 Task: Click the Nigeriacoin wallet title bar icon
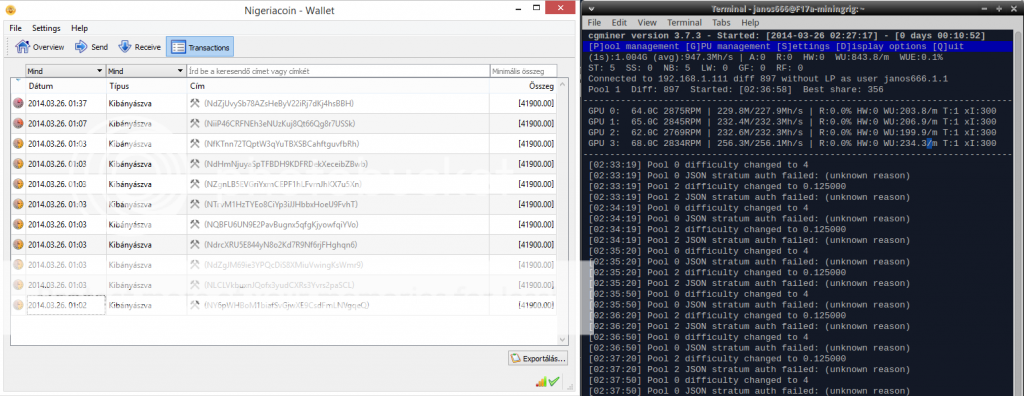click(x=11, y=10)
